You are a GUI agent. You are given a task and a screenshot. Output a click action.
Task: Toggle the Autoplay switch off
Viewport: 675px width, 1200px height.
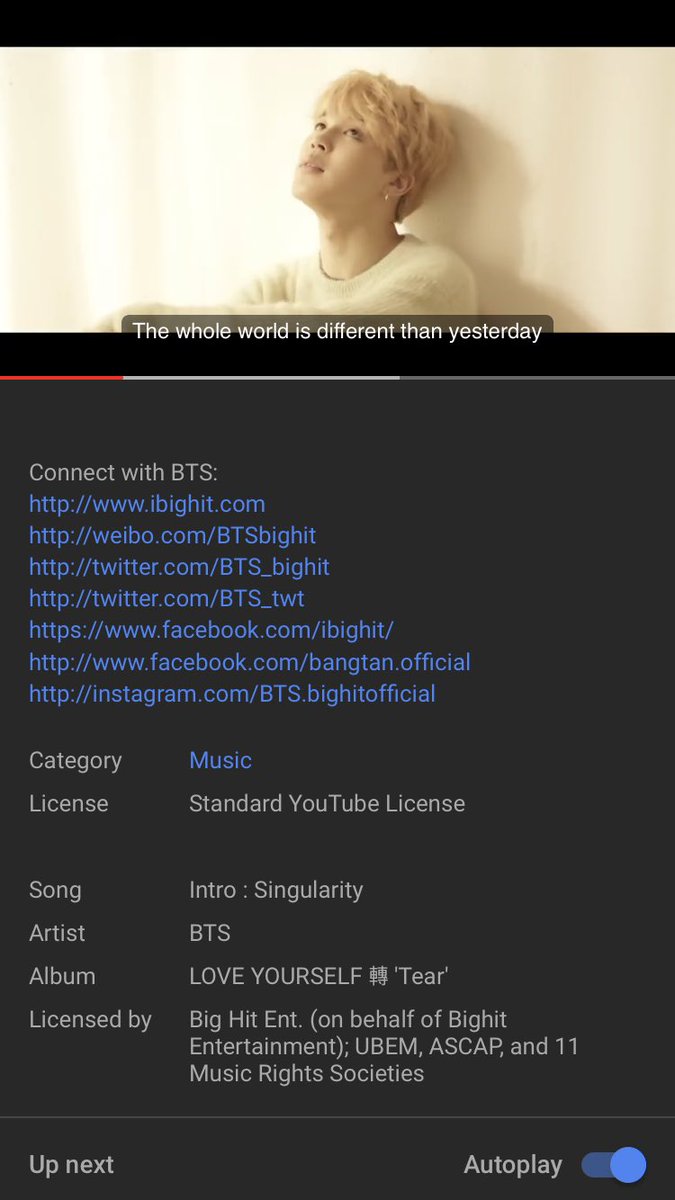click(x=614, y=1165)
